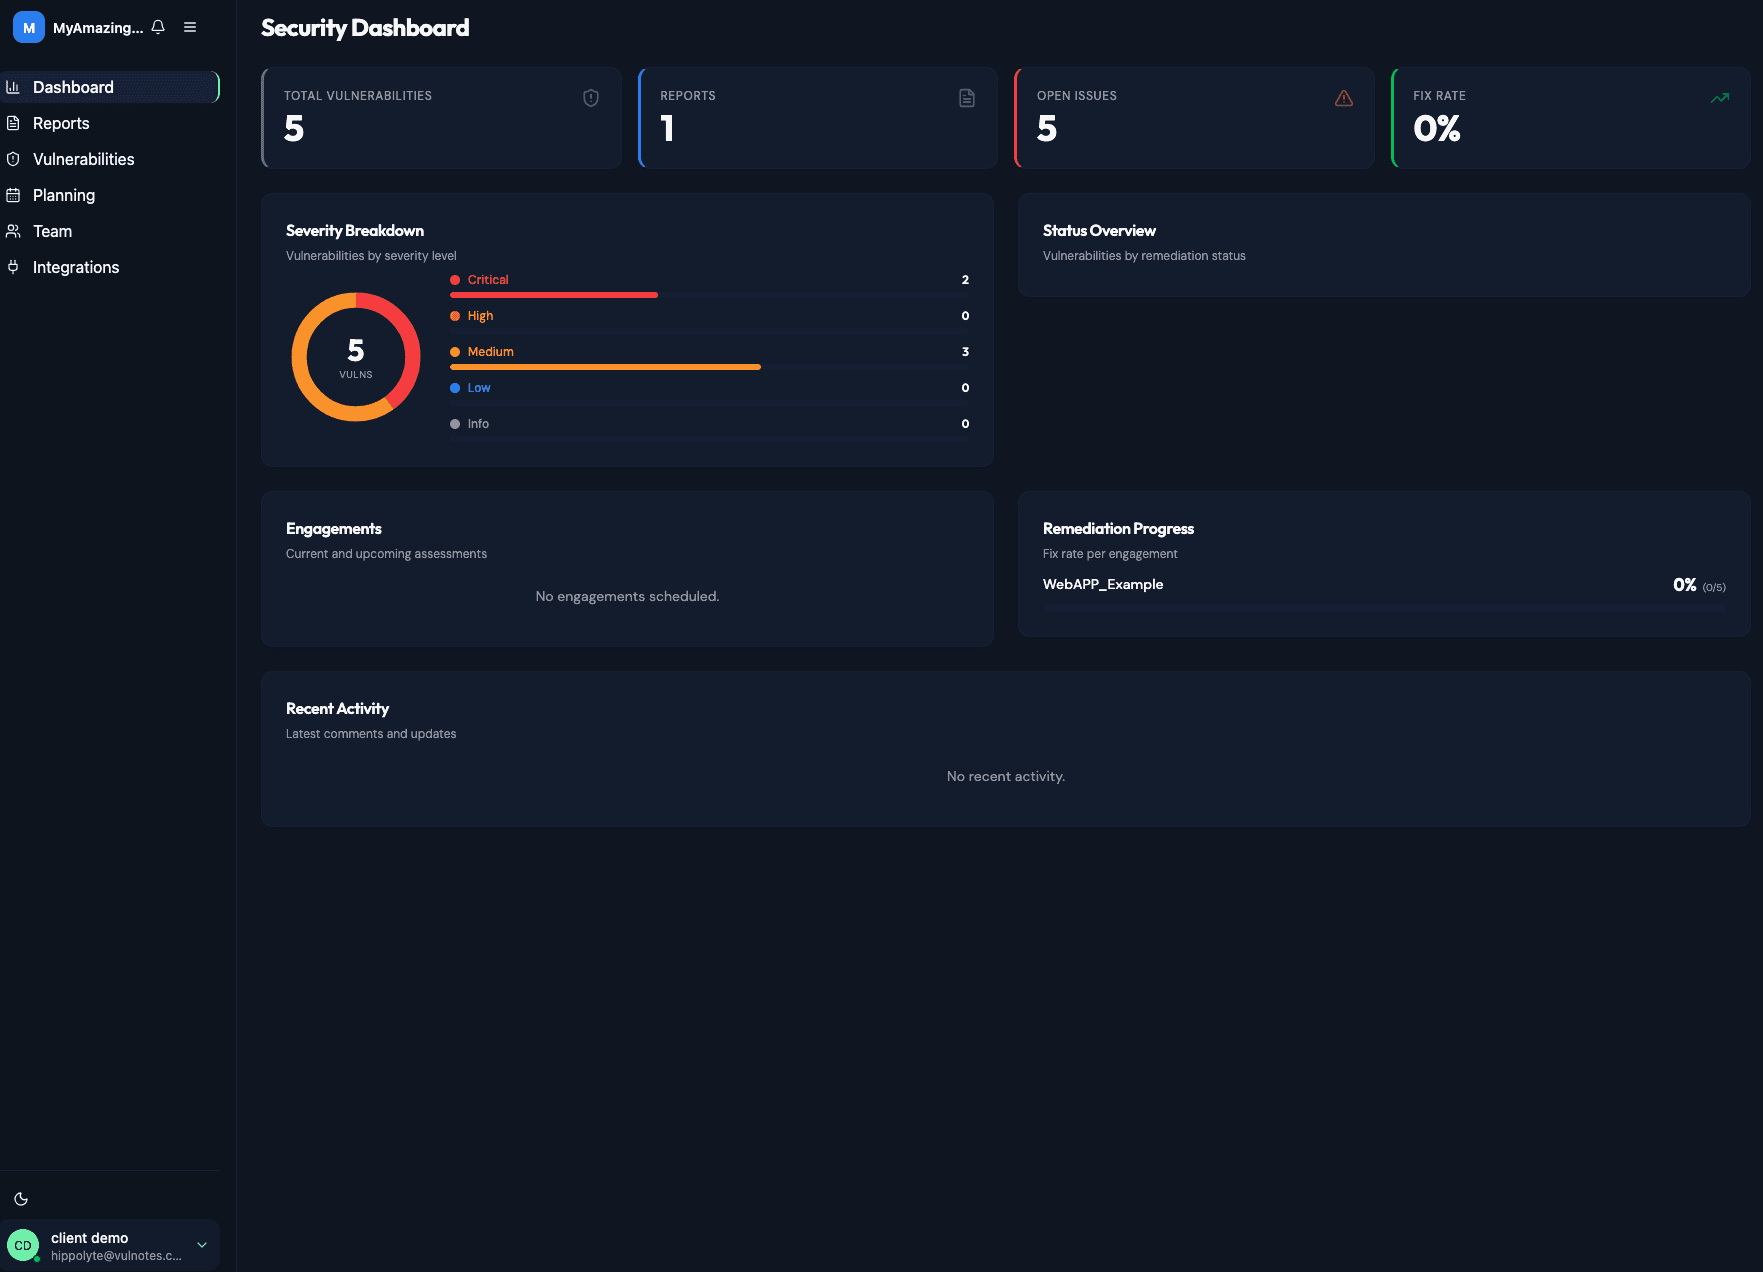Viewport: 1763px width, 1272px height.
Task: Open the MyAmazing workspace switcher
Action: click(x=78, y=27)
